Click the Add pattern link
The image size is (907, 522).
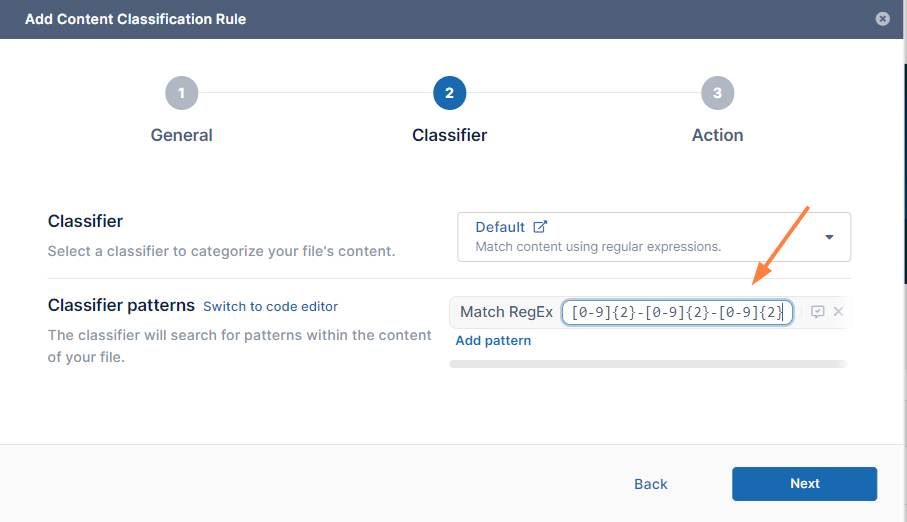coord(493,341)
